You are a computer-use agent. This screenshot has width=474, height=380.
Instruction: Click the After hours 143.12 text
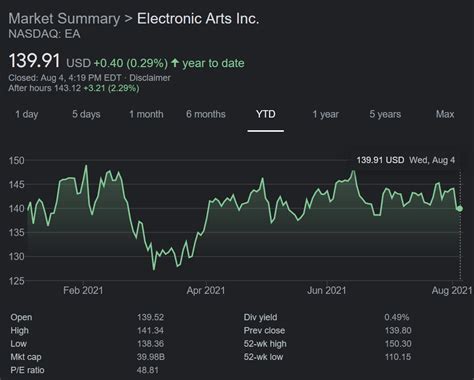45,88
